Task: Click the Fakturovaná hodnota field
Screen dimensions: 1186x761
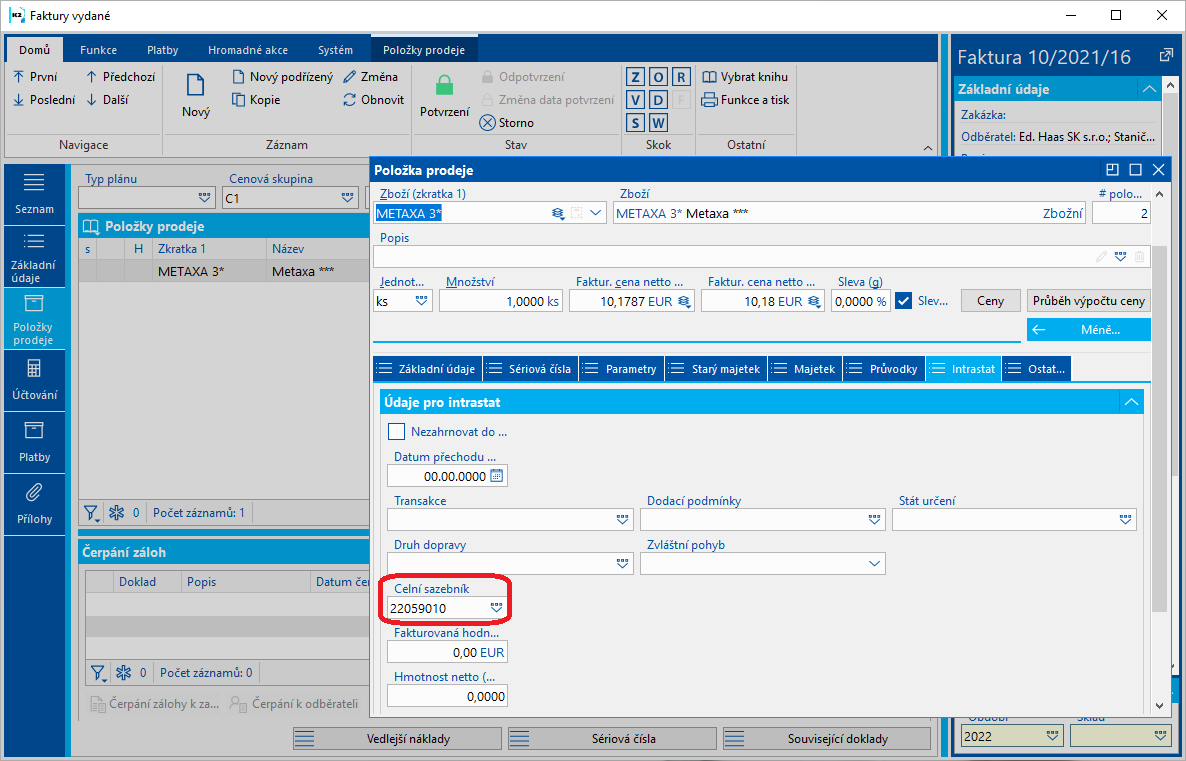Action: click(x=447, y=652)
